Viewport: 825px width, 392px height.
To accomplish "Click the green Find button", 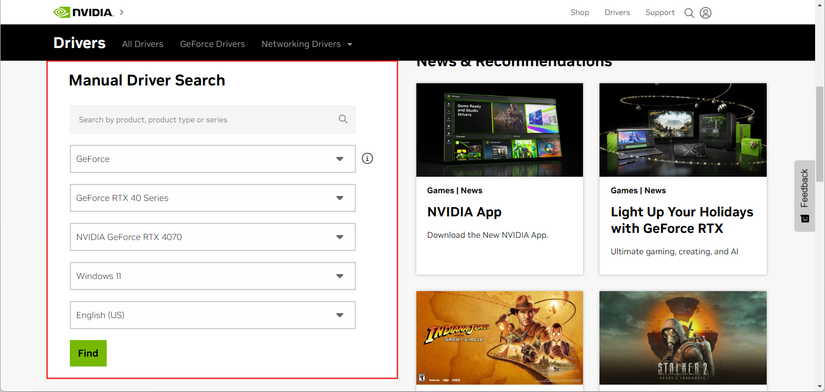I will pos(88,353).
